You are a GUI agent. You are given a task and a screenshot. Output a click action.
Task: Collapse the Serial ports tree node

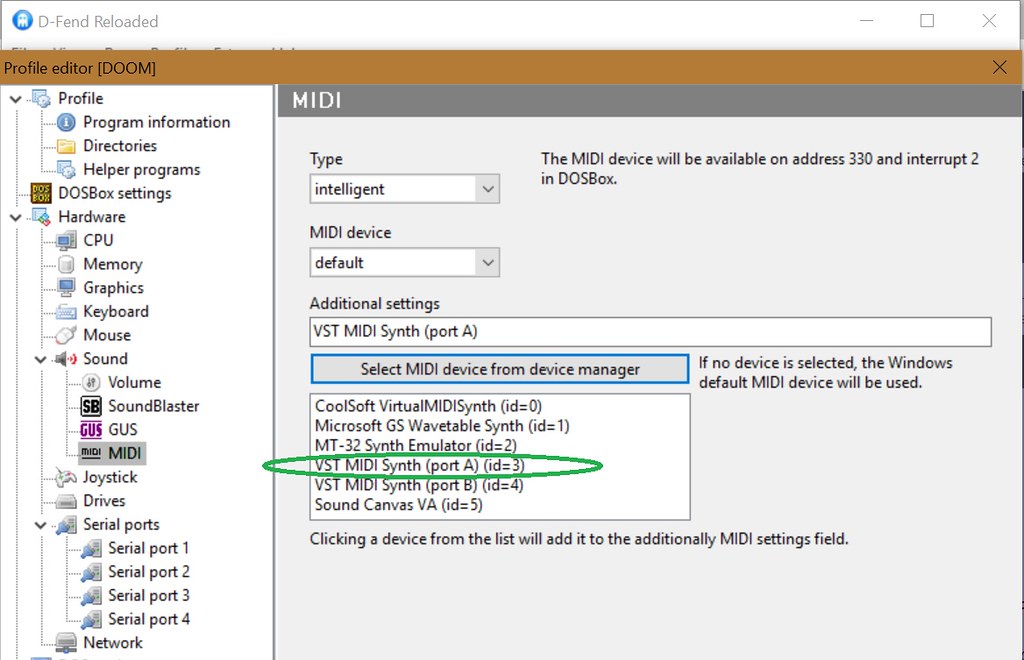coord(41,525)
